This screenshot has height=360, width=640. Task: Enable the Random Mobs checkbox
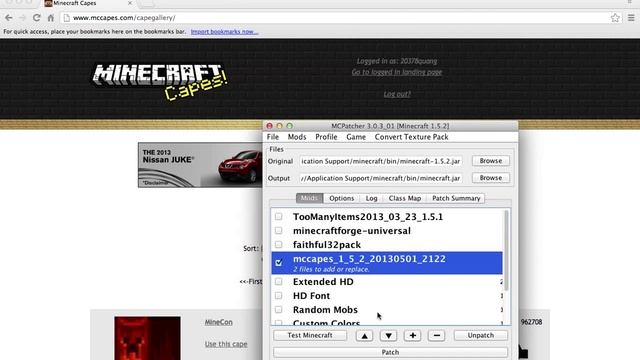coord(278,310)
